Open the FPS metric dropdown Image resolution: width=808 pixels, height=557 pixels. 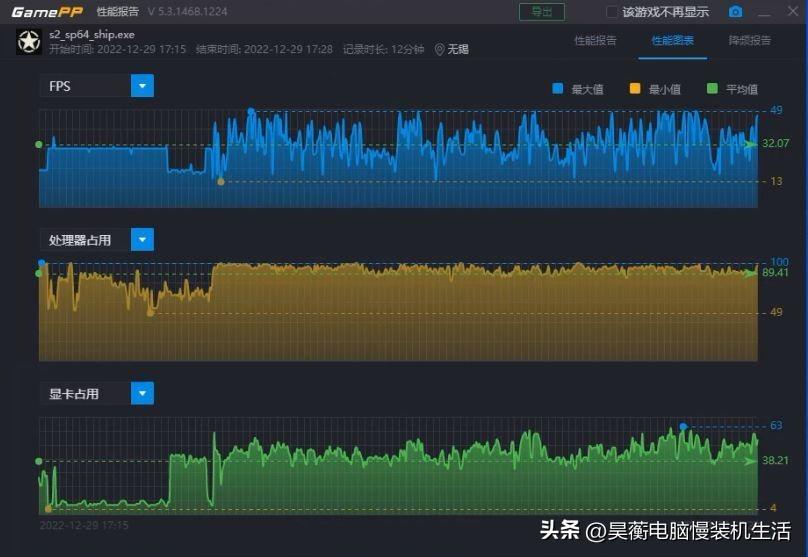(142, 86)
